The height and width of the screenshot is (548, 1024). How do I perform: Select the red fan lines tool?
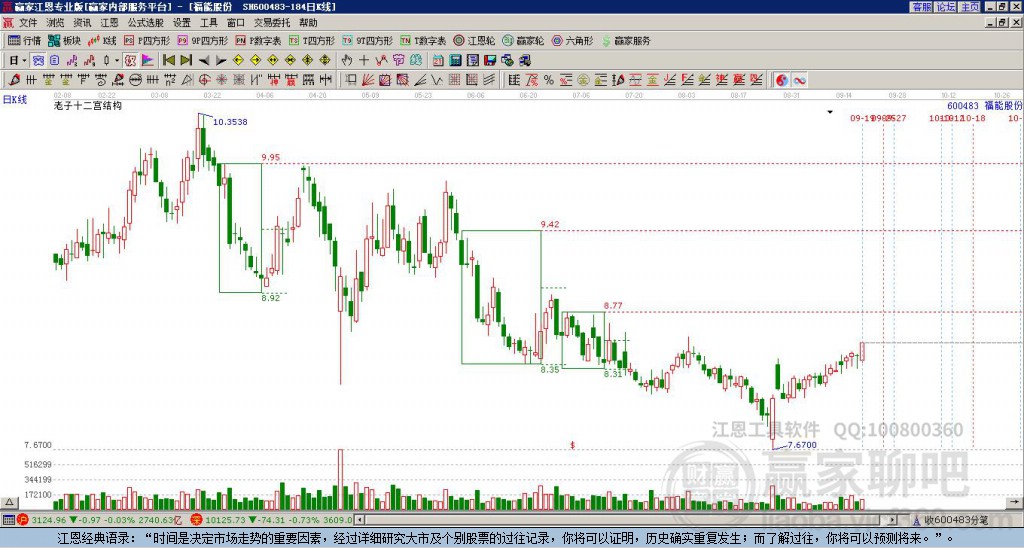tap(368, 80)
